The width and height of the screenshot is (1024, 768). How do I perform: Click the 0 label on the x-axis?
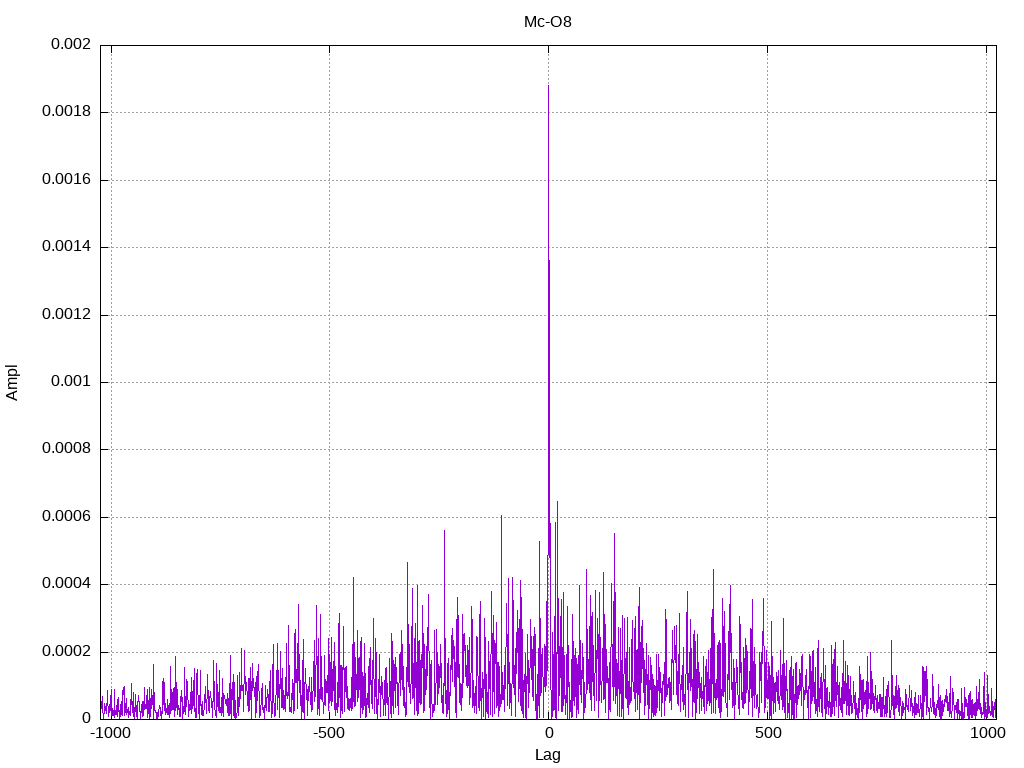tap(548, 734)
